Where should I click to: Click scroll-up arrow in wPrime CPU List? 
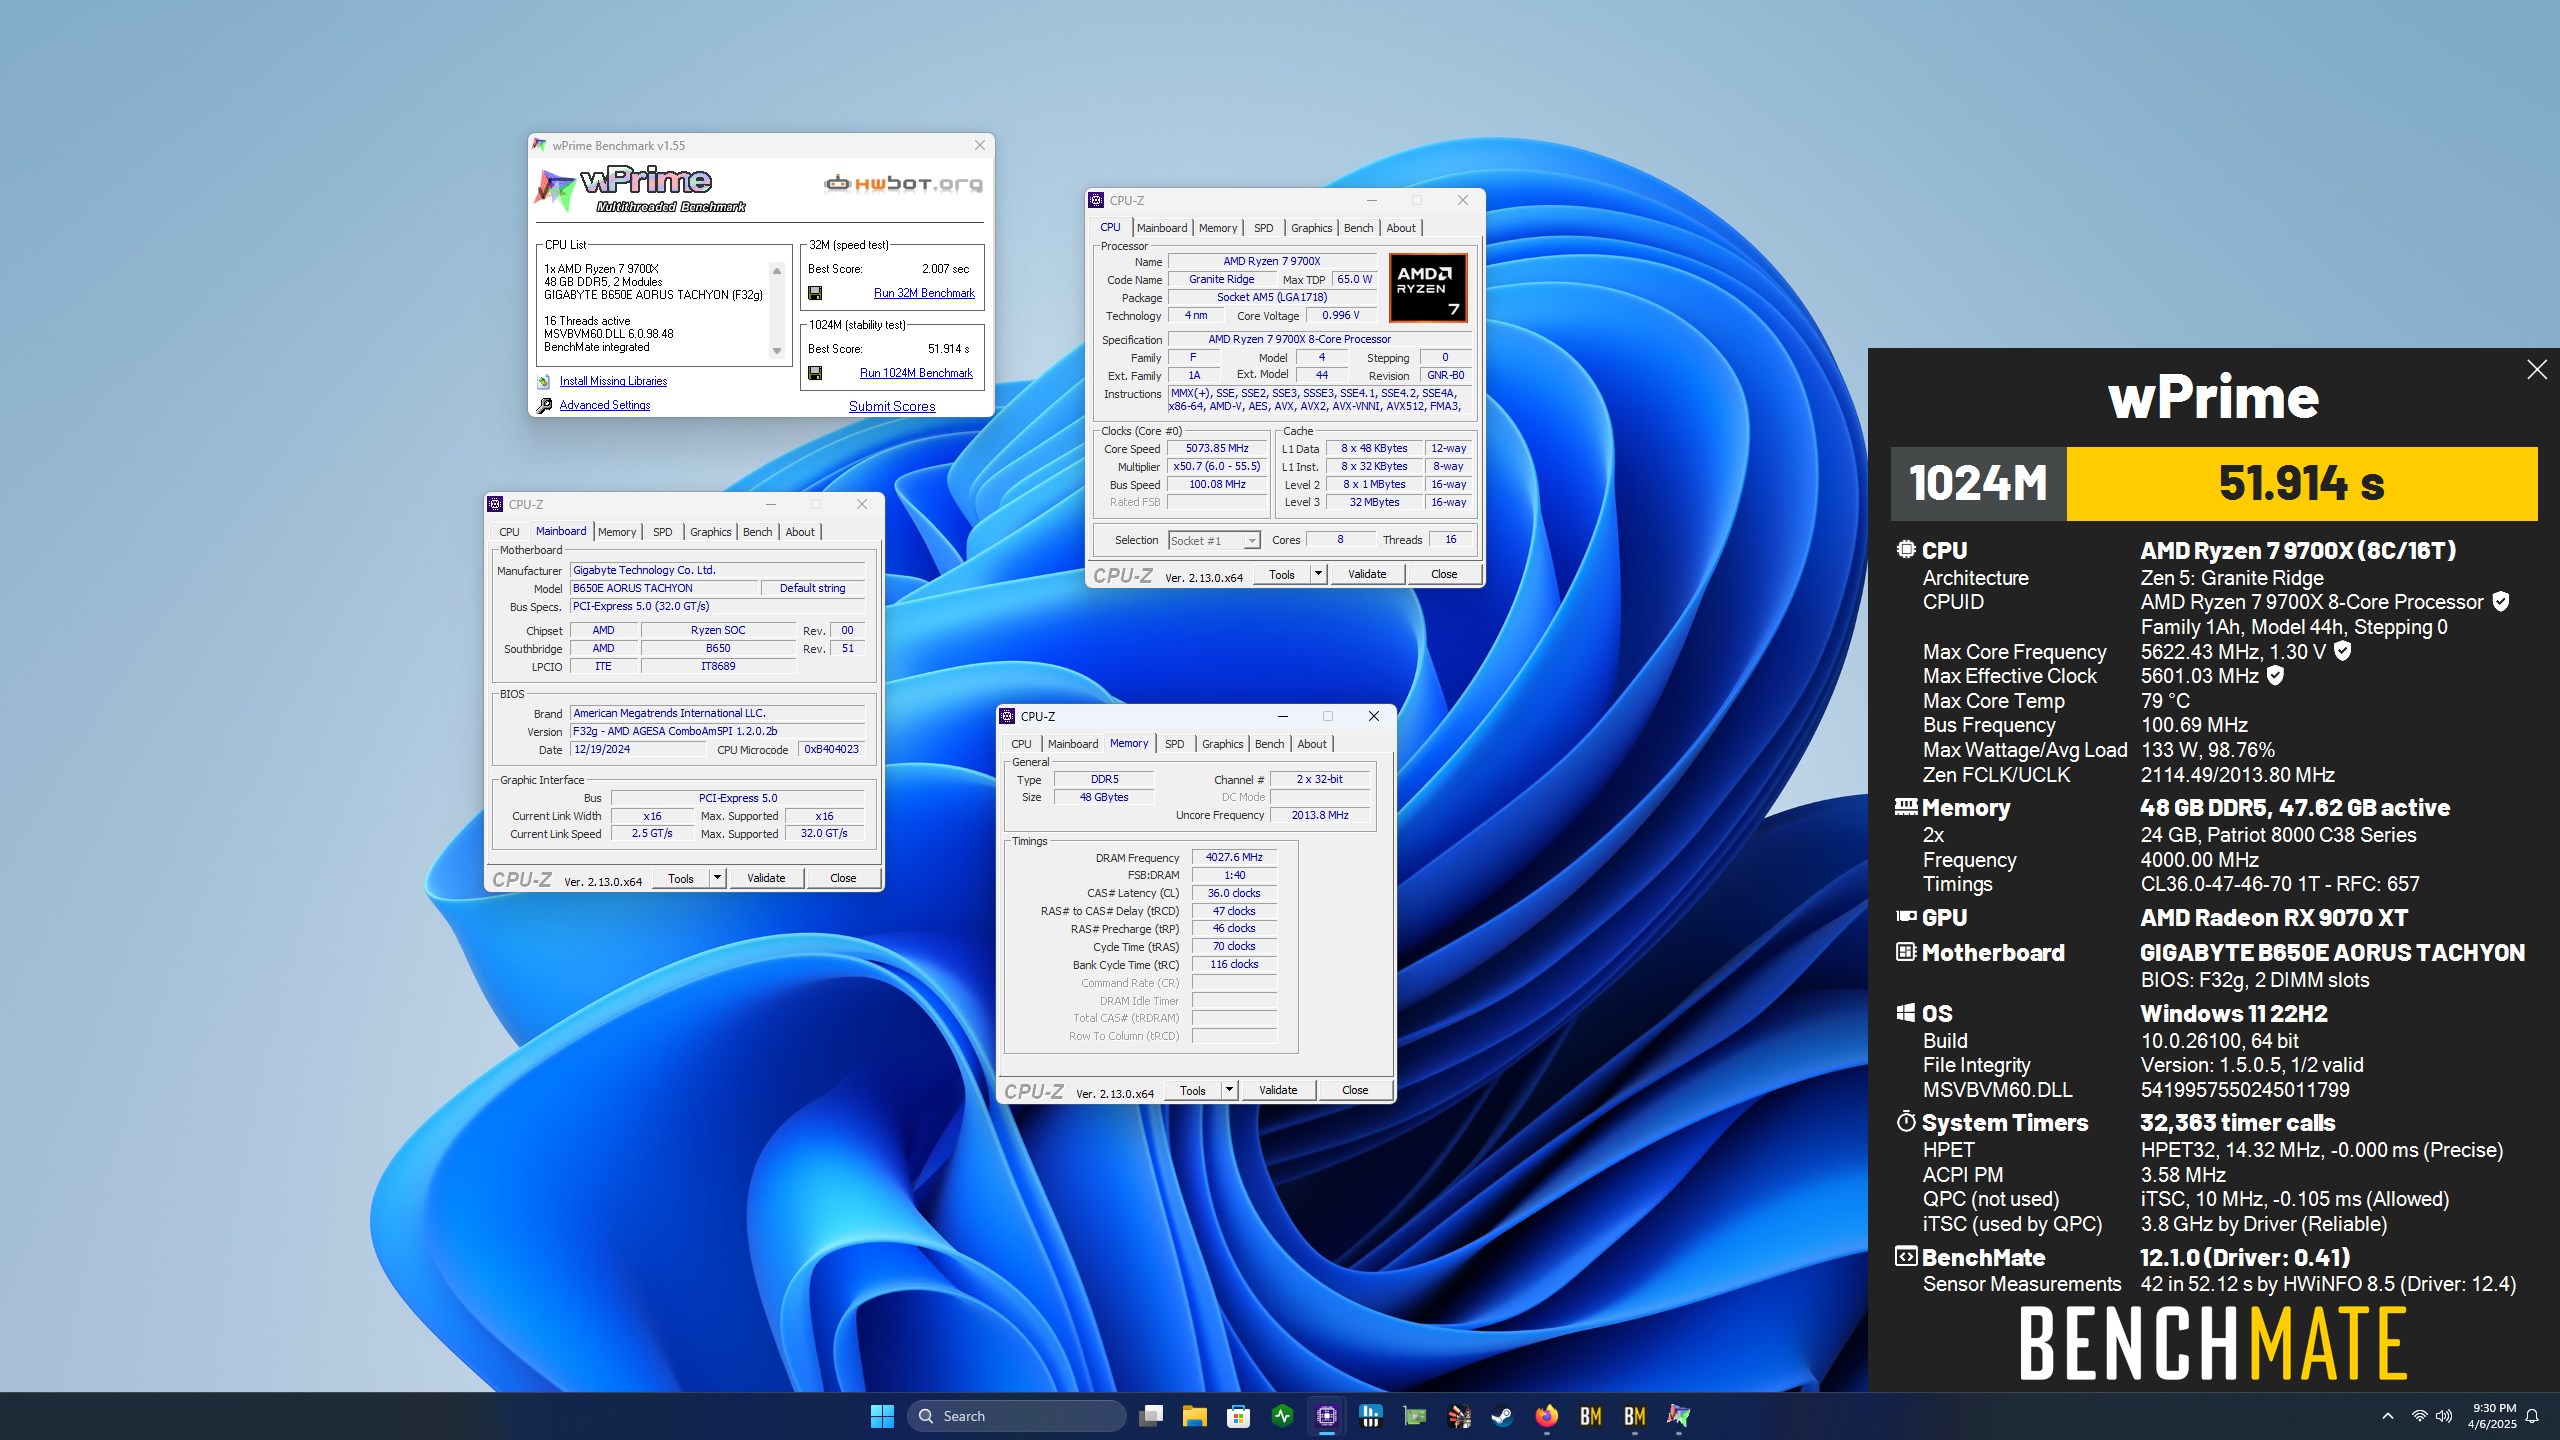777,271
